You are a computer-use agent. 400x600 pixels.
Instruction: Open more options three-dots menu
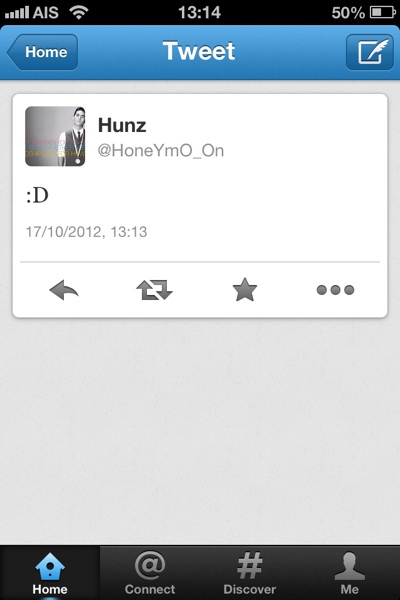[x=335, y=290]
